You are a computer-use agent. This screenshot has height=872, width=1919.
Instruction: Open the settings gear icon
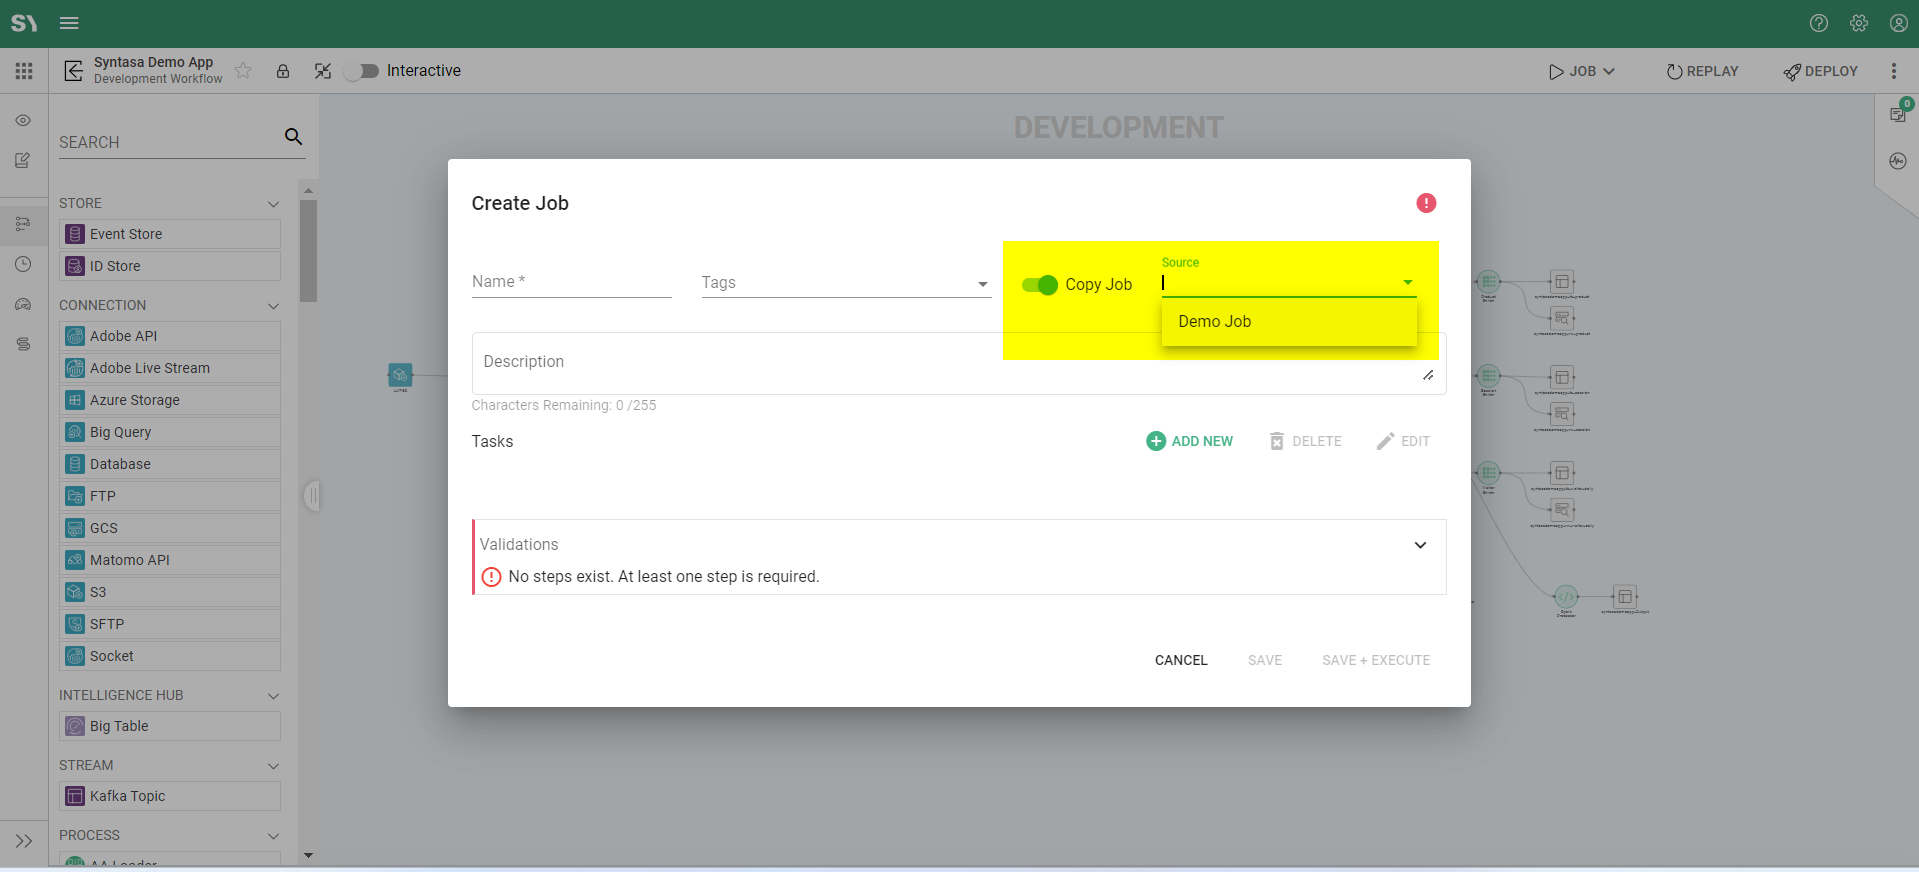[1859, 23]
